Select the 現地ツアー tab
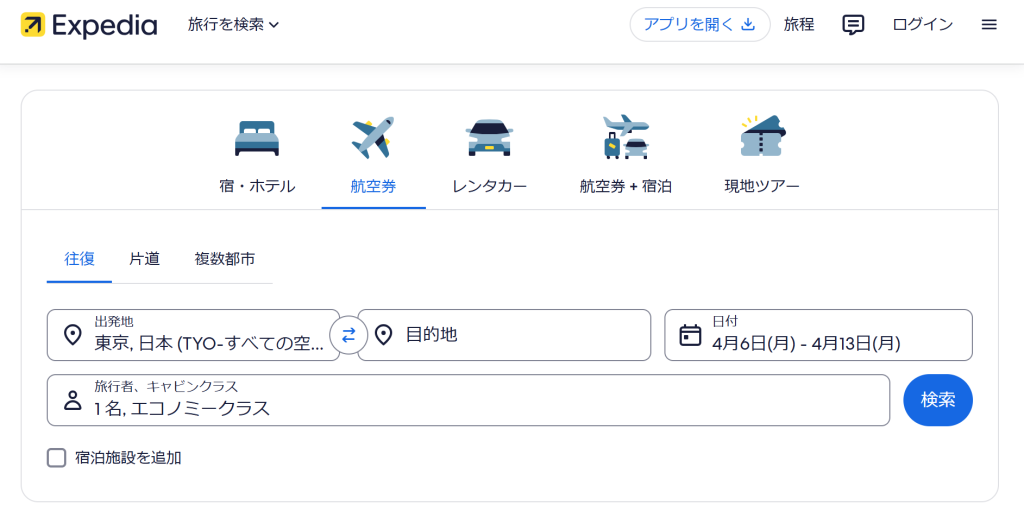 click(761, 157)
